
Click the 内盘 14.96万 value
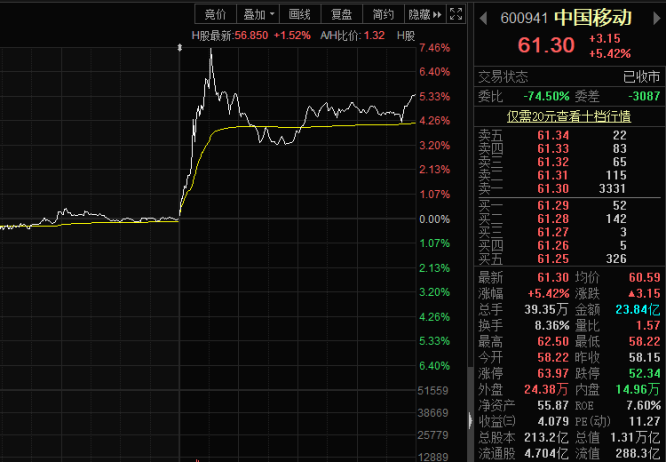638,389
